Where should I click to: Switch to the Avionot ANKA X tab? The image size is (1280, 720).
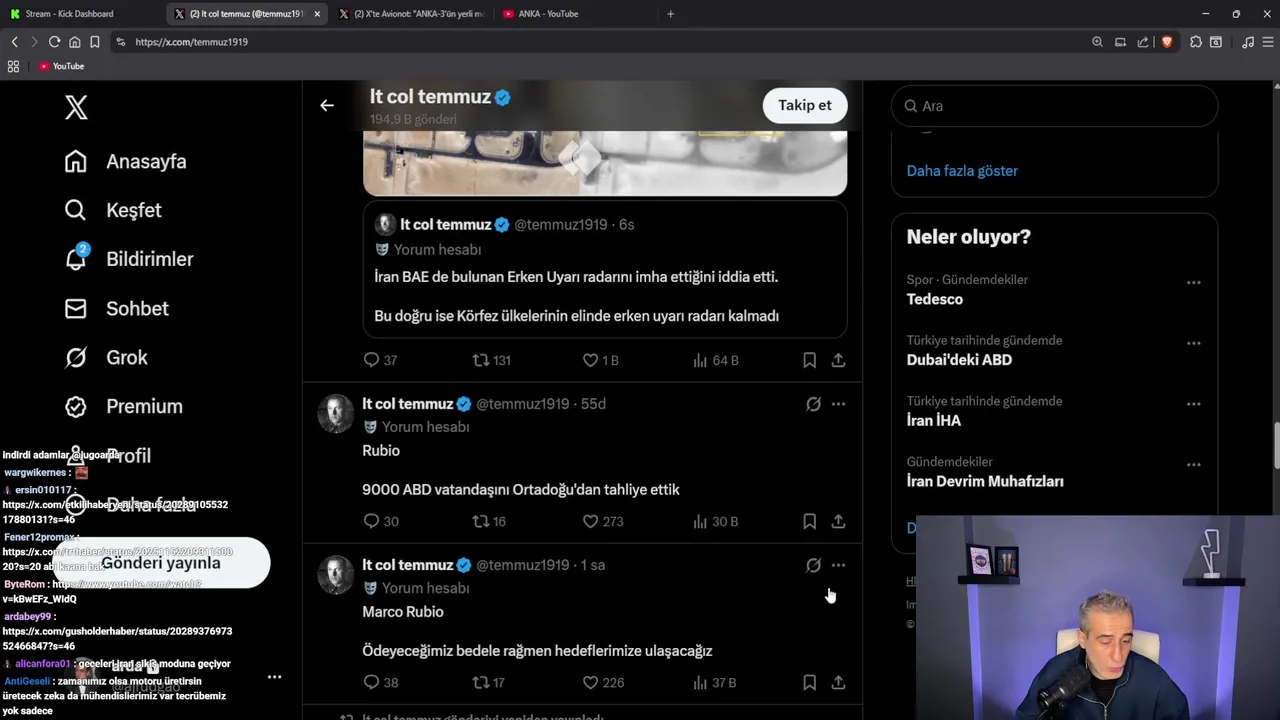[410, 14]
